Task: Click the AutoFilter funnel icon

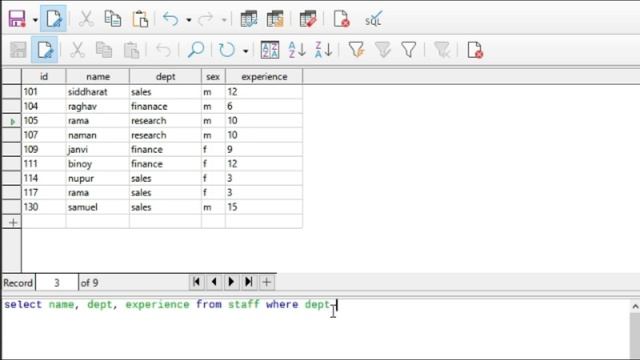Action: [x=356, y=50]
